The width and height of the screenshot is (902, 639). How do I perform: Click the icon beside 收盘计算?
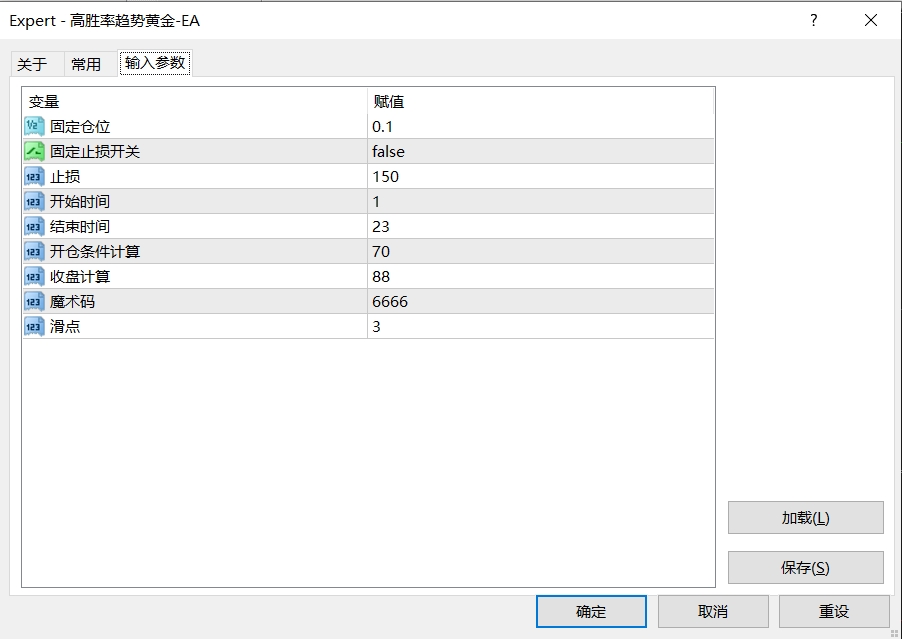click(x=34, y=276)
